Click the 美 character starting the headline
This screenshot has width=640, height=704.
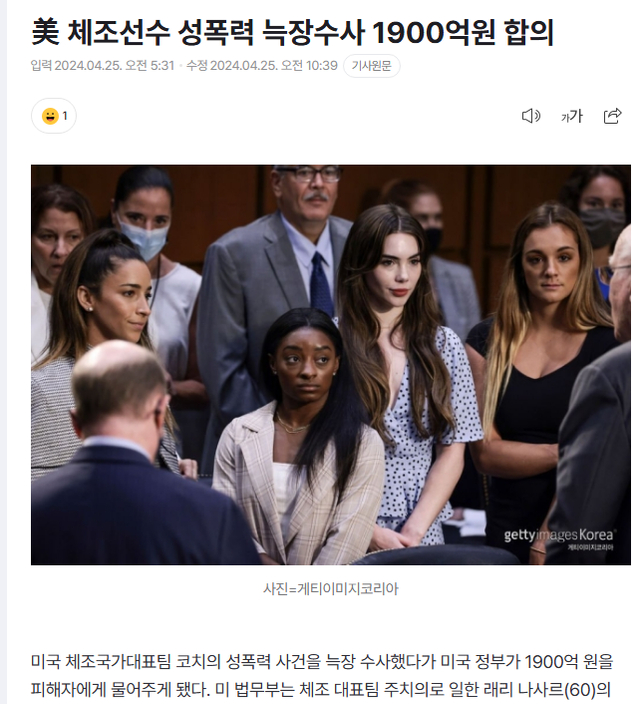click(x=45, y=32)
